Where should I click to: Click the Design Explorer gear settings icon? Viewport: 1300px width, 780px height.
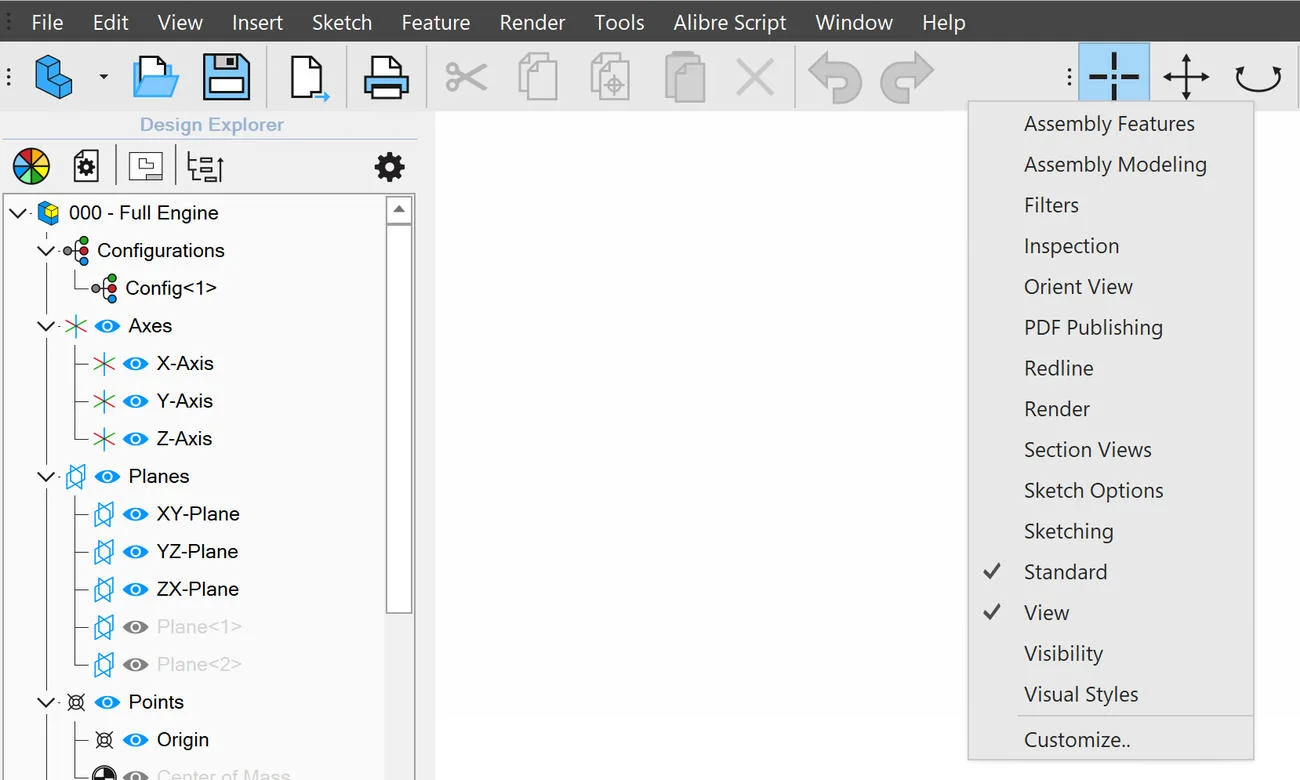(389, 166)
